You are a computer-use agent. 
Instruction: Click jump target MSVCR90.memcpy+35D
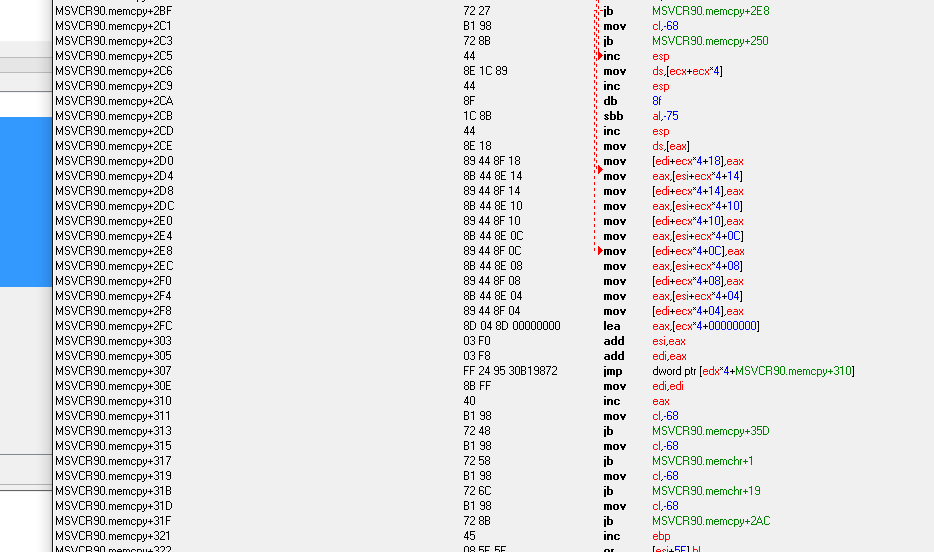711,431
